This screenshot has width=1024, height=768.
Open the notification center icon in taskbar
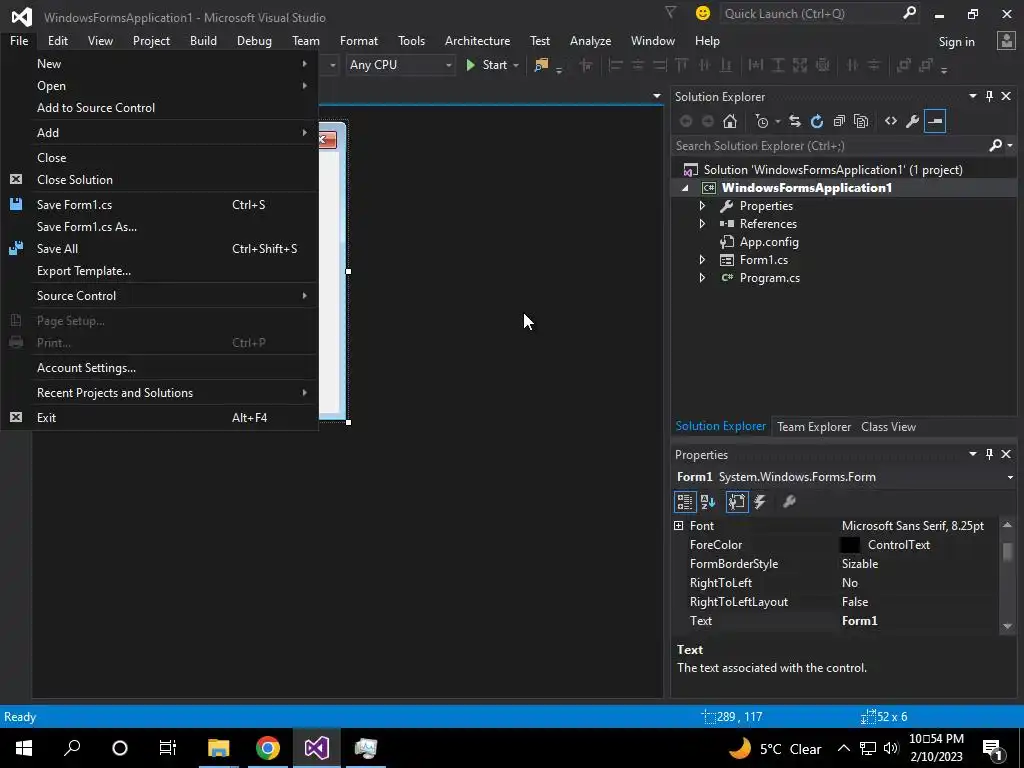click(x=993, y=748)
